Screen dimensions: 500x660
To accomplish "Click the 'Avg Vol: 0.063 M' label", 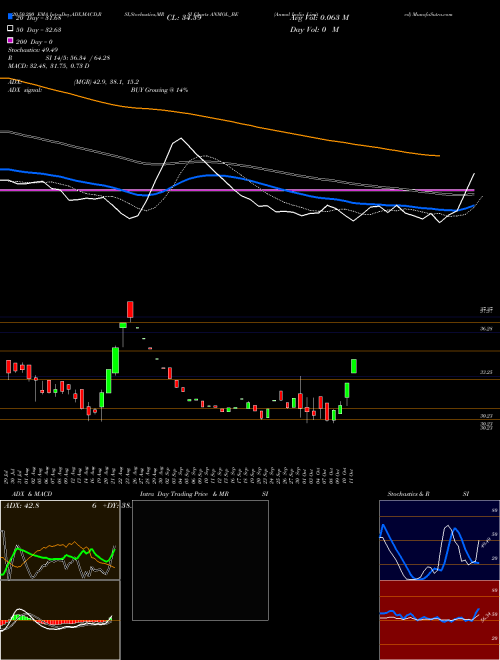I will pyautogui.click(x=319, y=18).
